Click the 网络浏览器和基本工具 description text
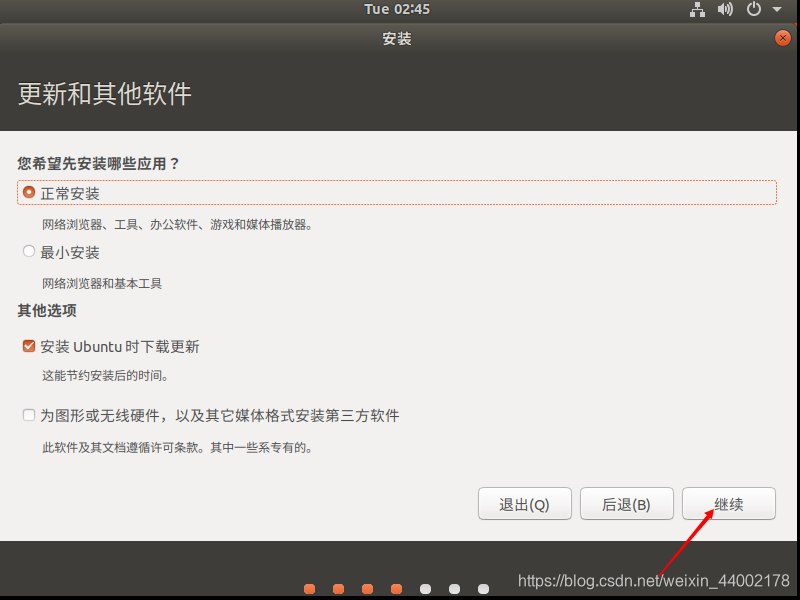 [x=102, y=283]
